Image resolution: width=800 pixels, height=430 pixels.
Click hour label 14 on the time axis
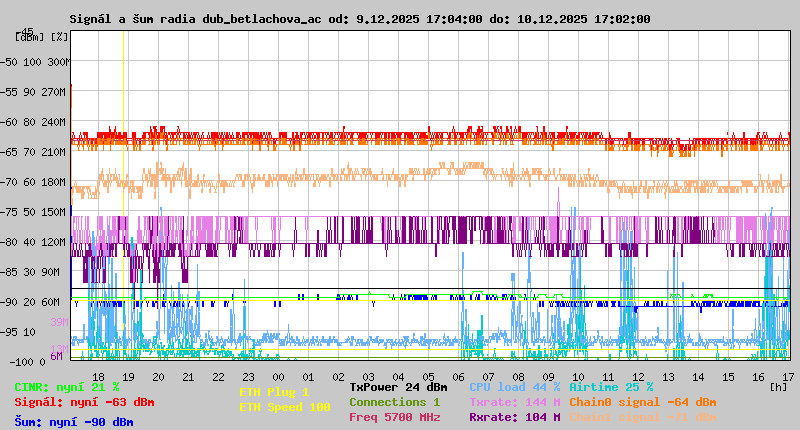(698, 377)
